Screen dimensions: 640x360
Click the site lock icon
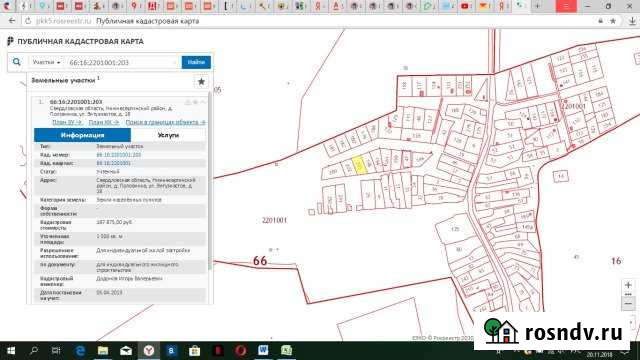[x=600, y=21]
